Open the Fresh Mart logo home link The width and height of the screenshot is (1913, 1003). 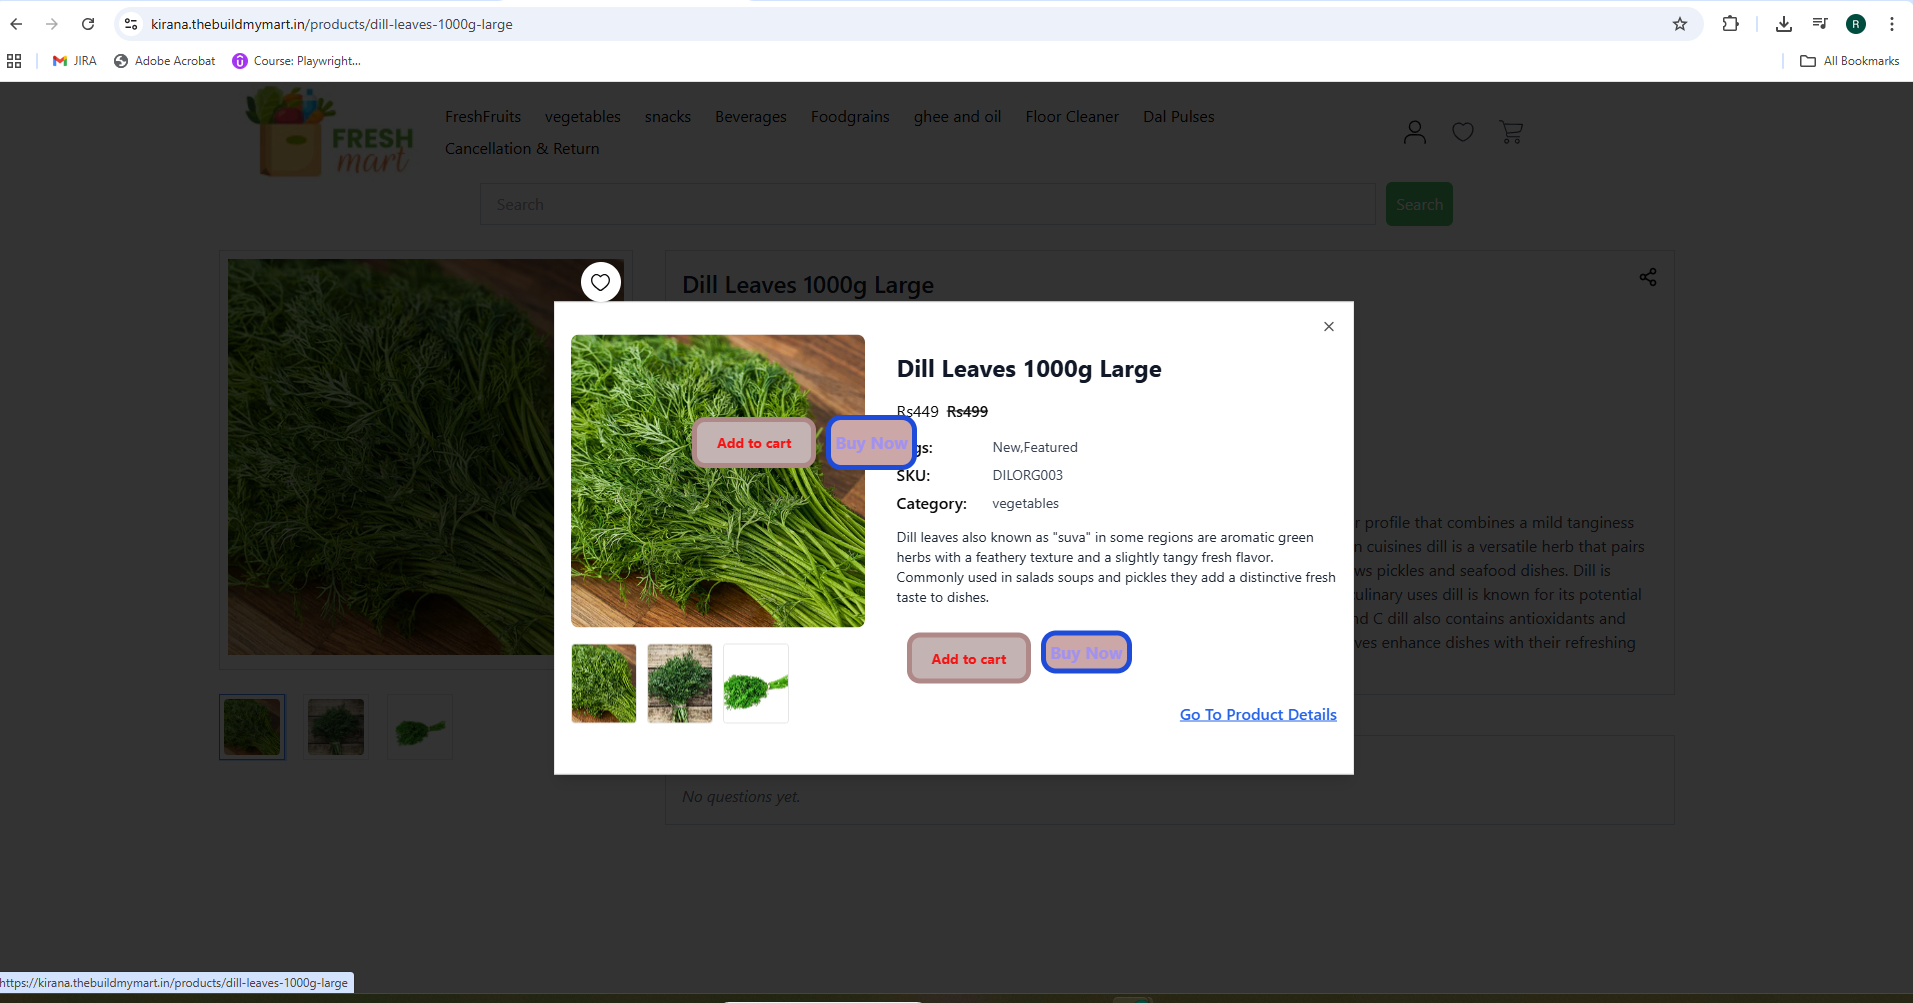point(331,132)
